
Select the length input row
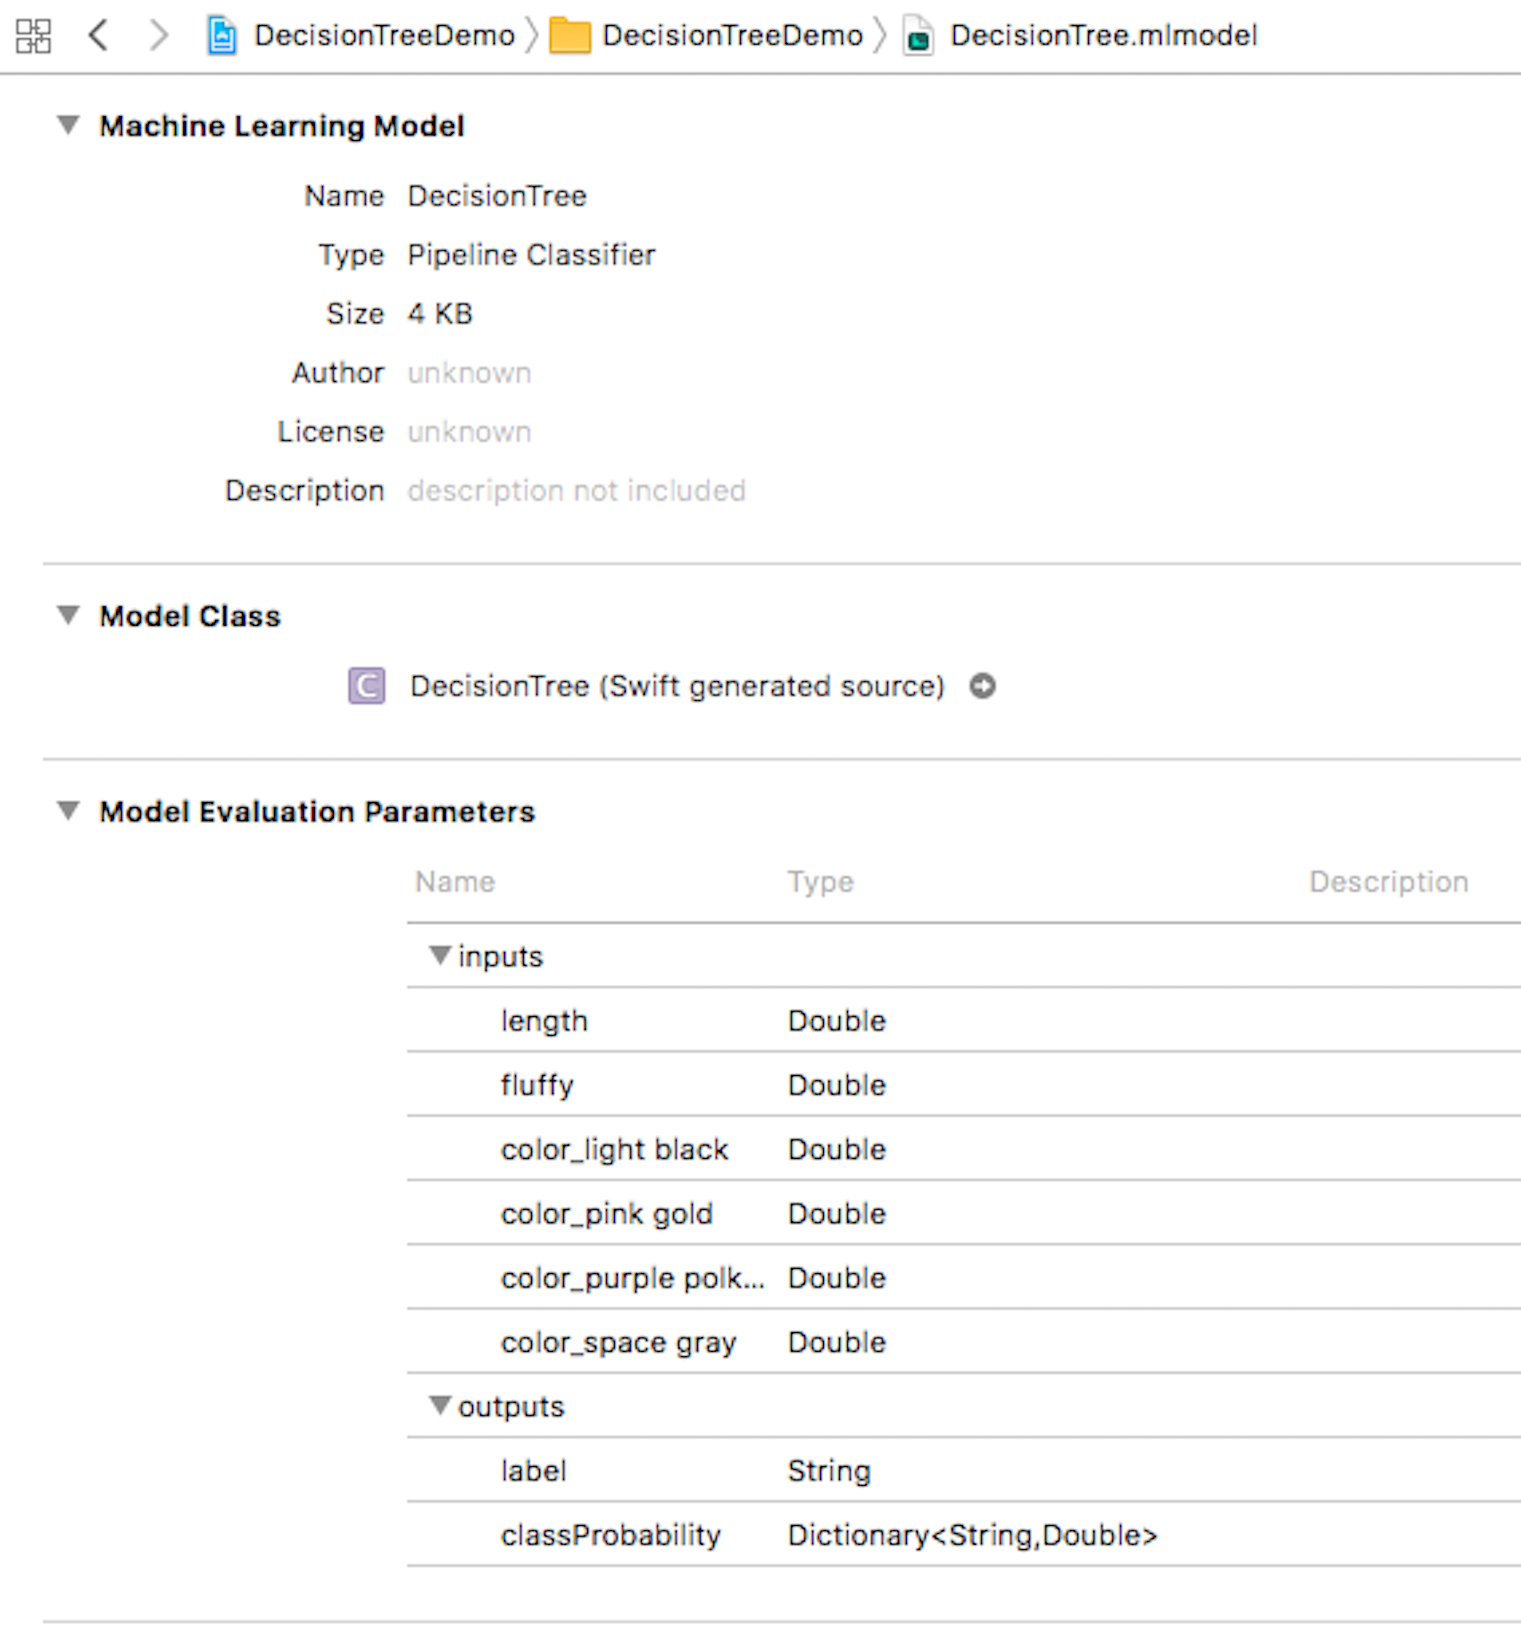click(x=544, y=1021)
